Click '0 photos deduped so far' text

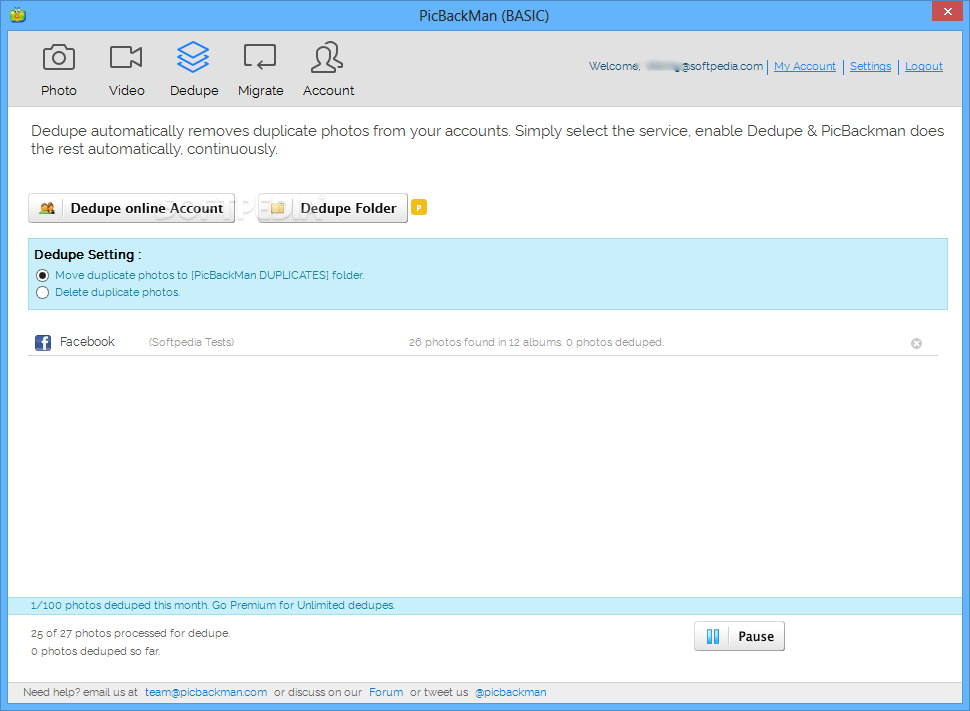pos(95,651)
